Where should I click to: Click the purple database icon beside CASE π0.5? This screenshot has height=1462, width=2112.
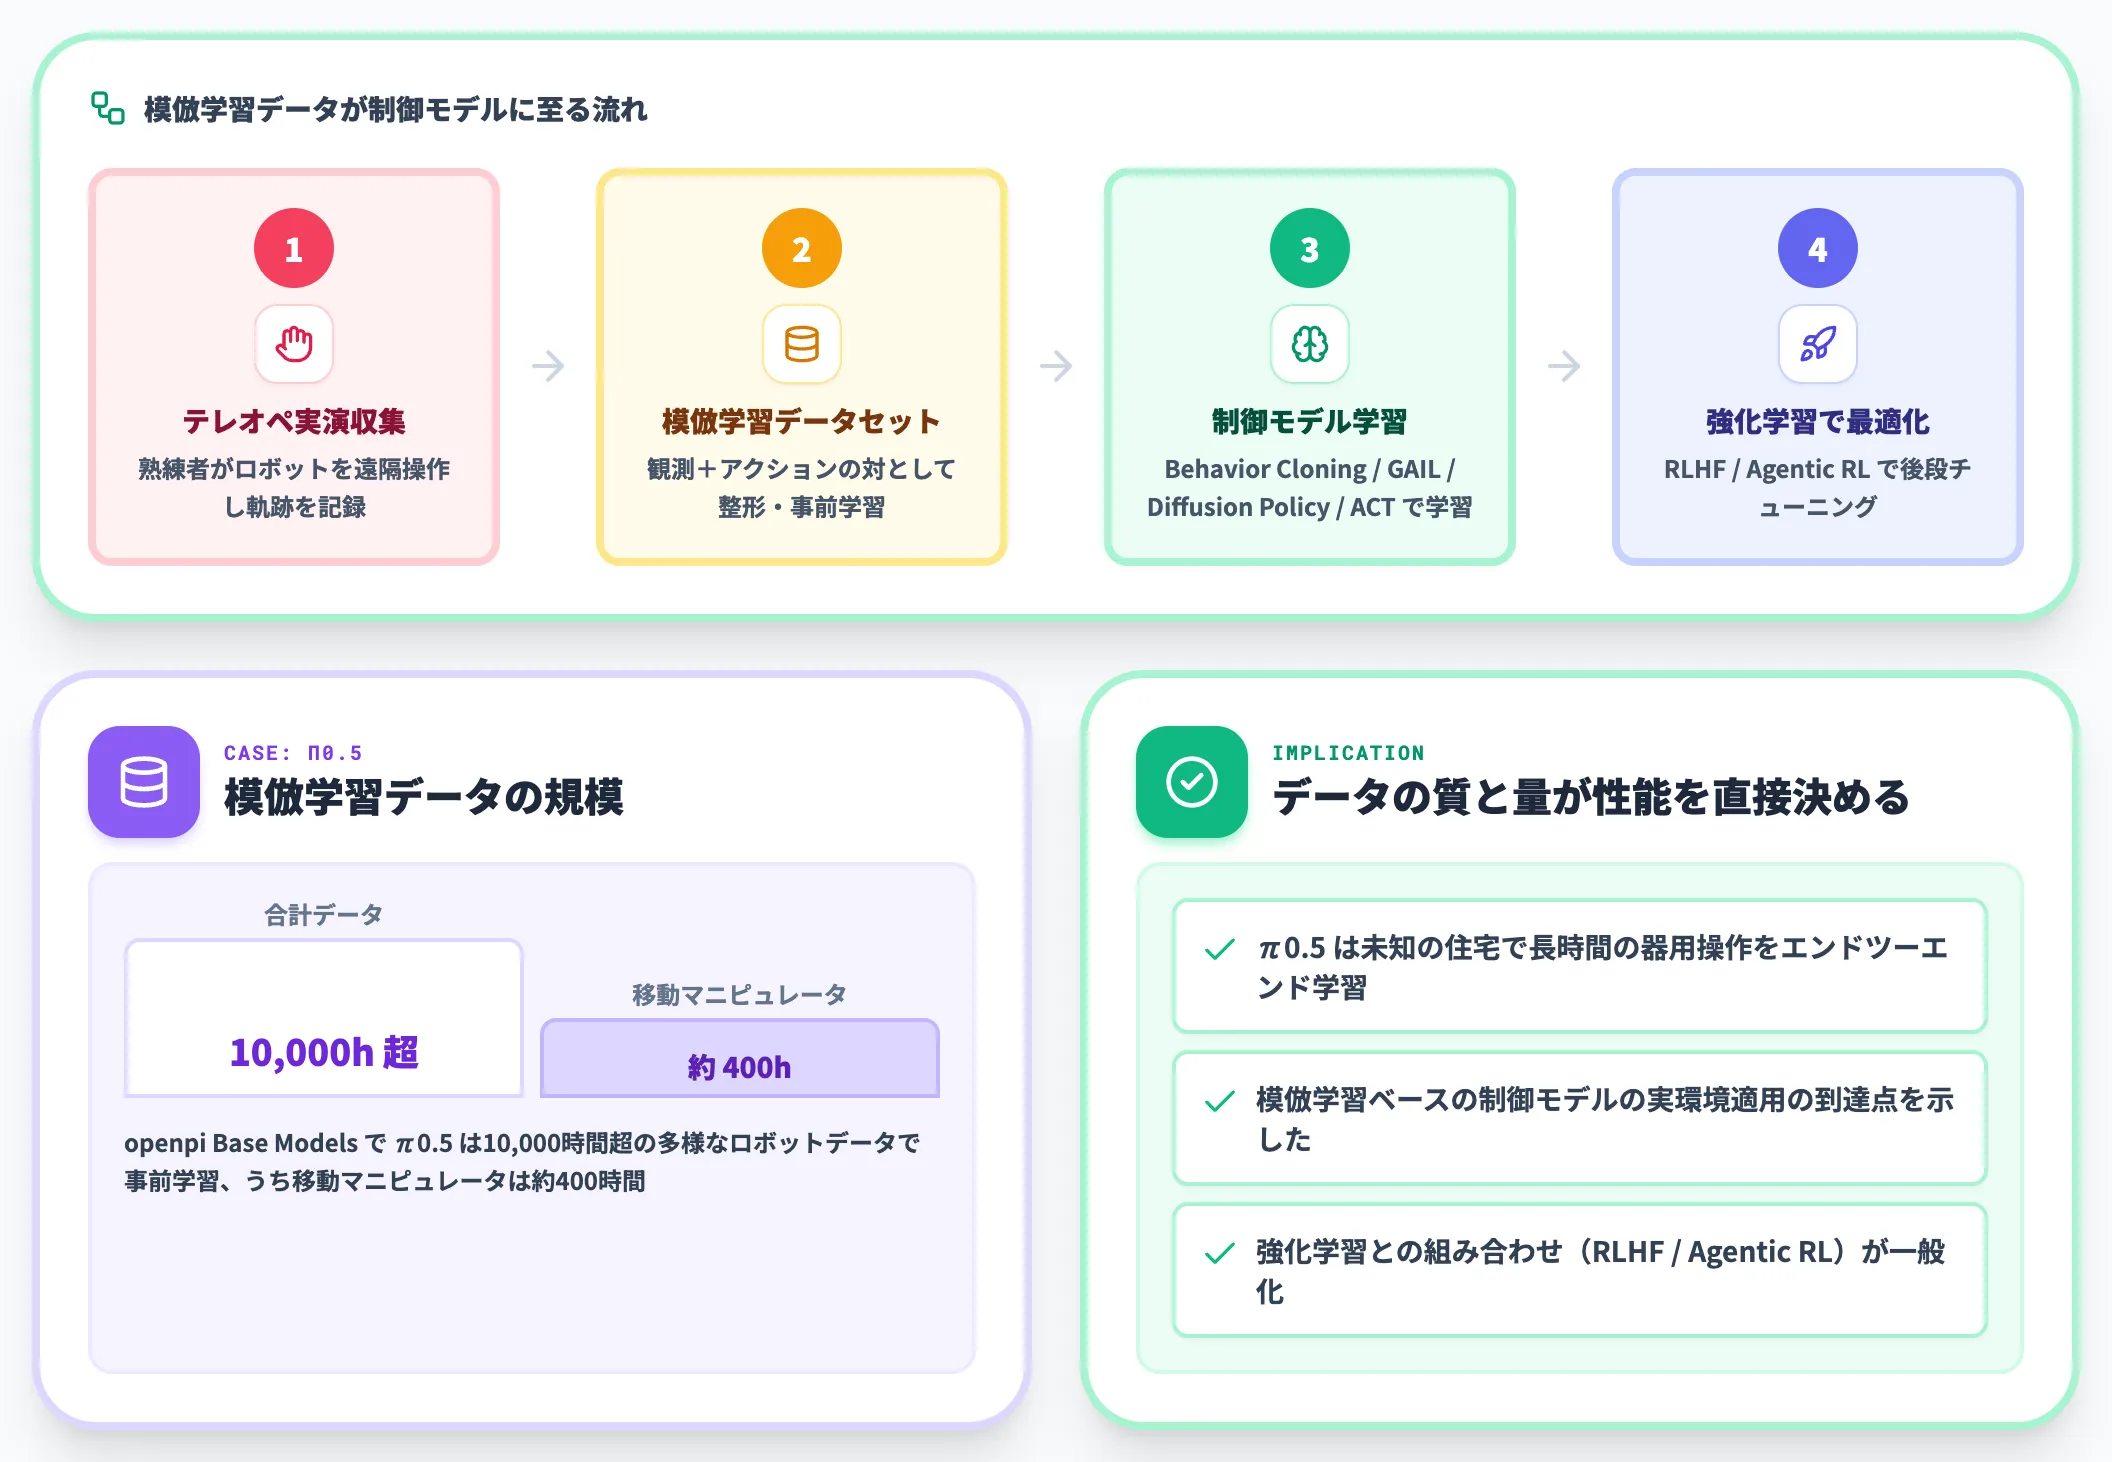click(144, 782)
